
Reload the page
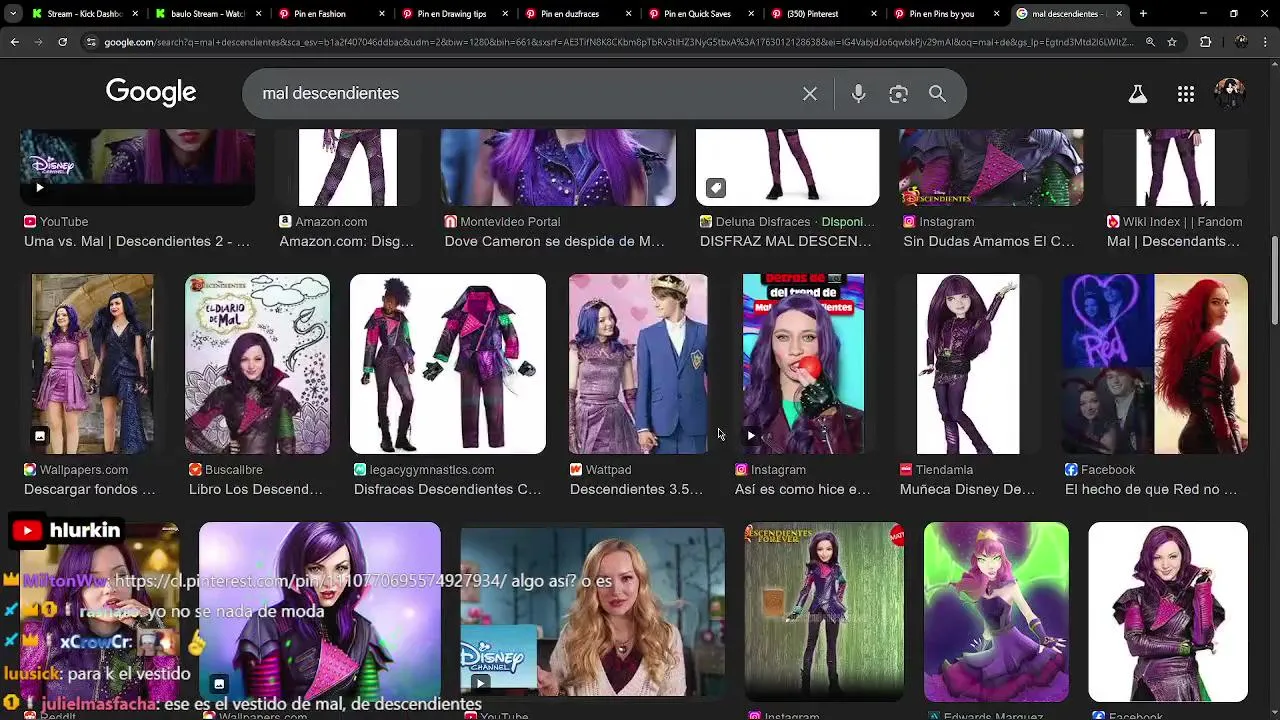pos(62,42)
